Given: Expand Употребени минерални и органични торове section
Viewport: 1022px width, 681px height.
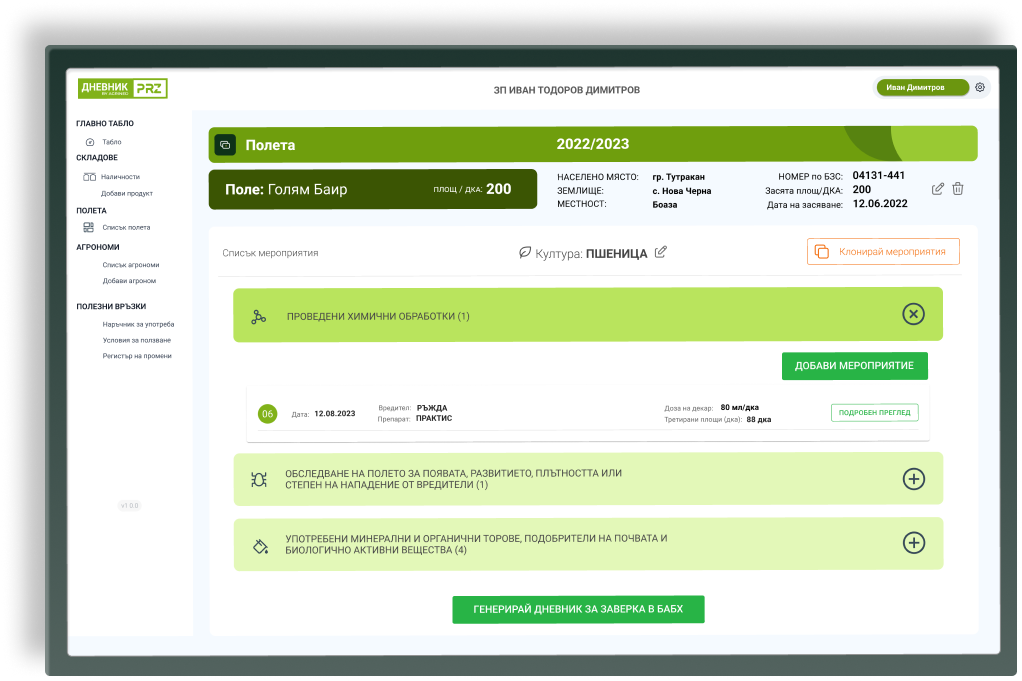Looking at the screenshot, I should [x=913, y=543].
